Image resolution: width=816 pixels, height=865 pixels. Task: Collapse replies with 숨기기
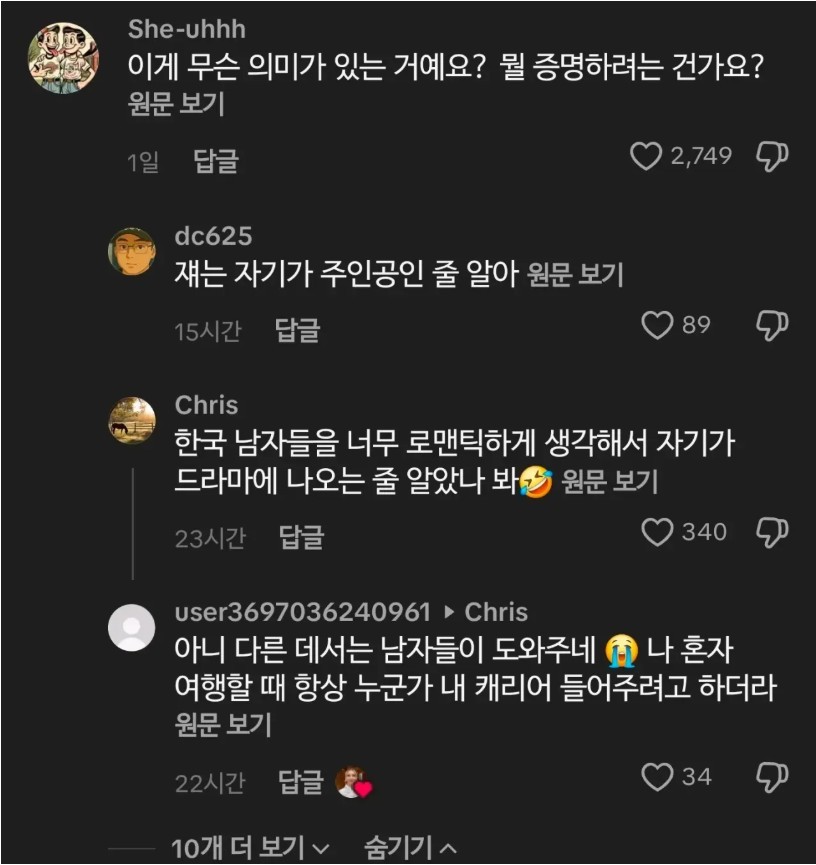coord(410,849)
